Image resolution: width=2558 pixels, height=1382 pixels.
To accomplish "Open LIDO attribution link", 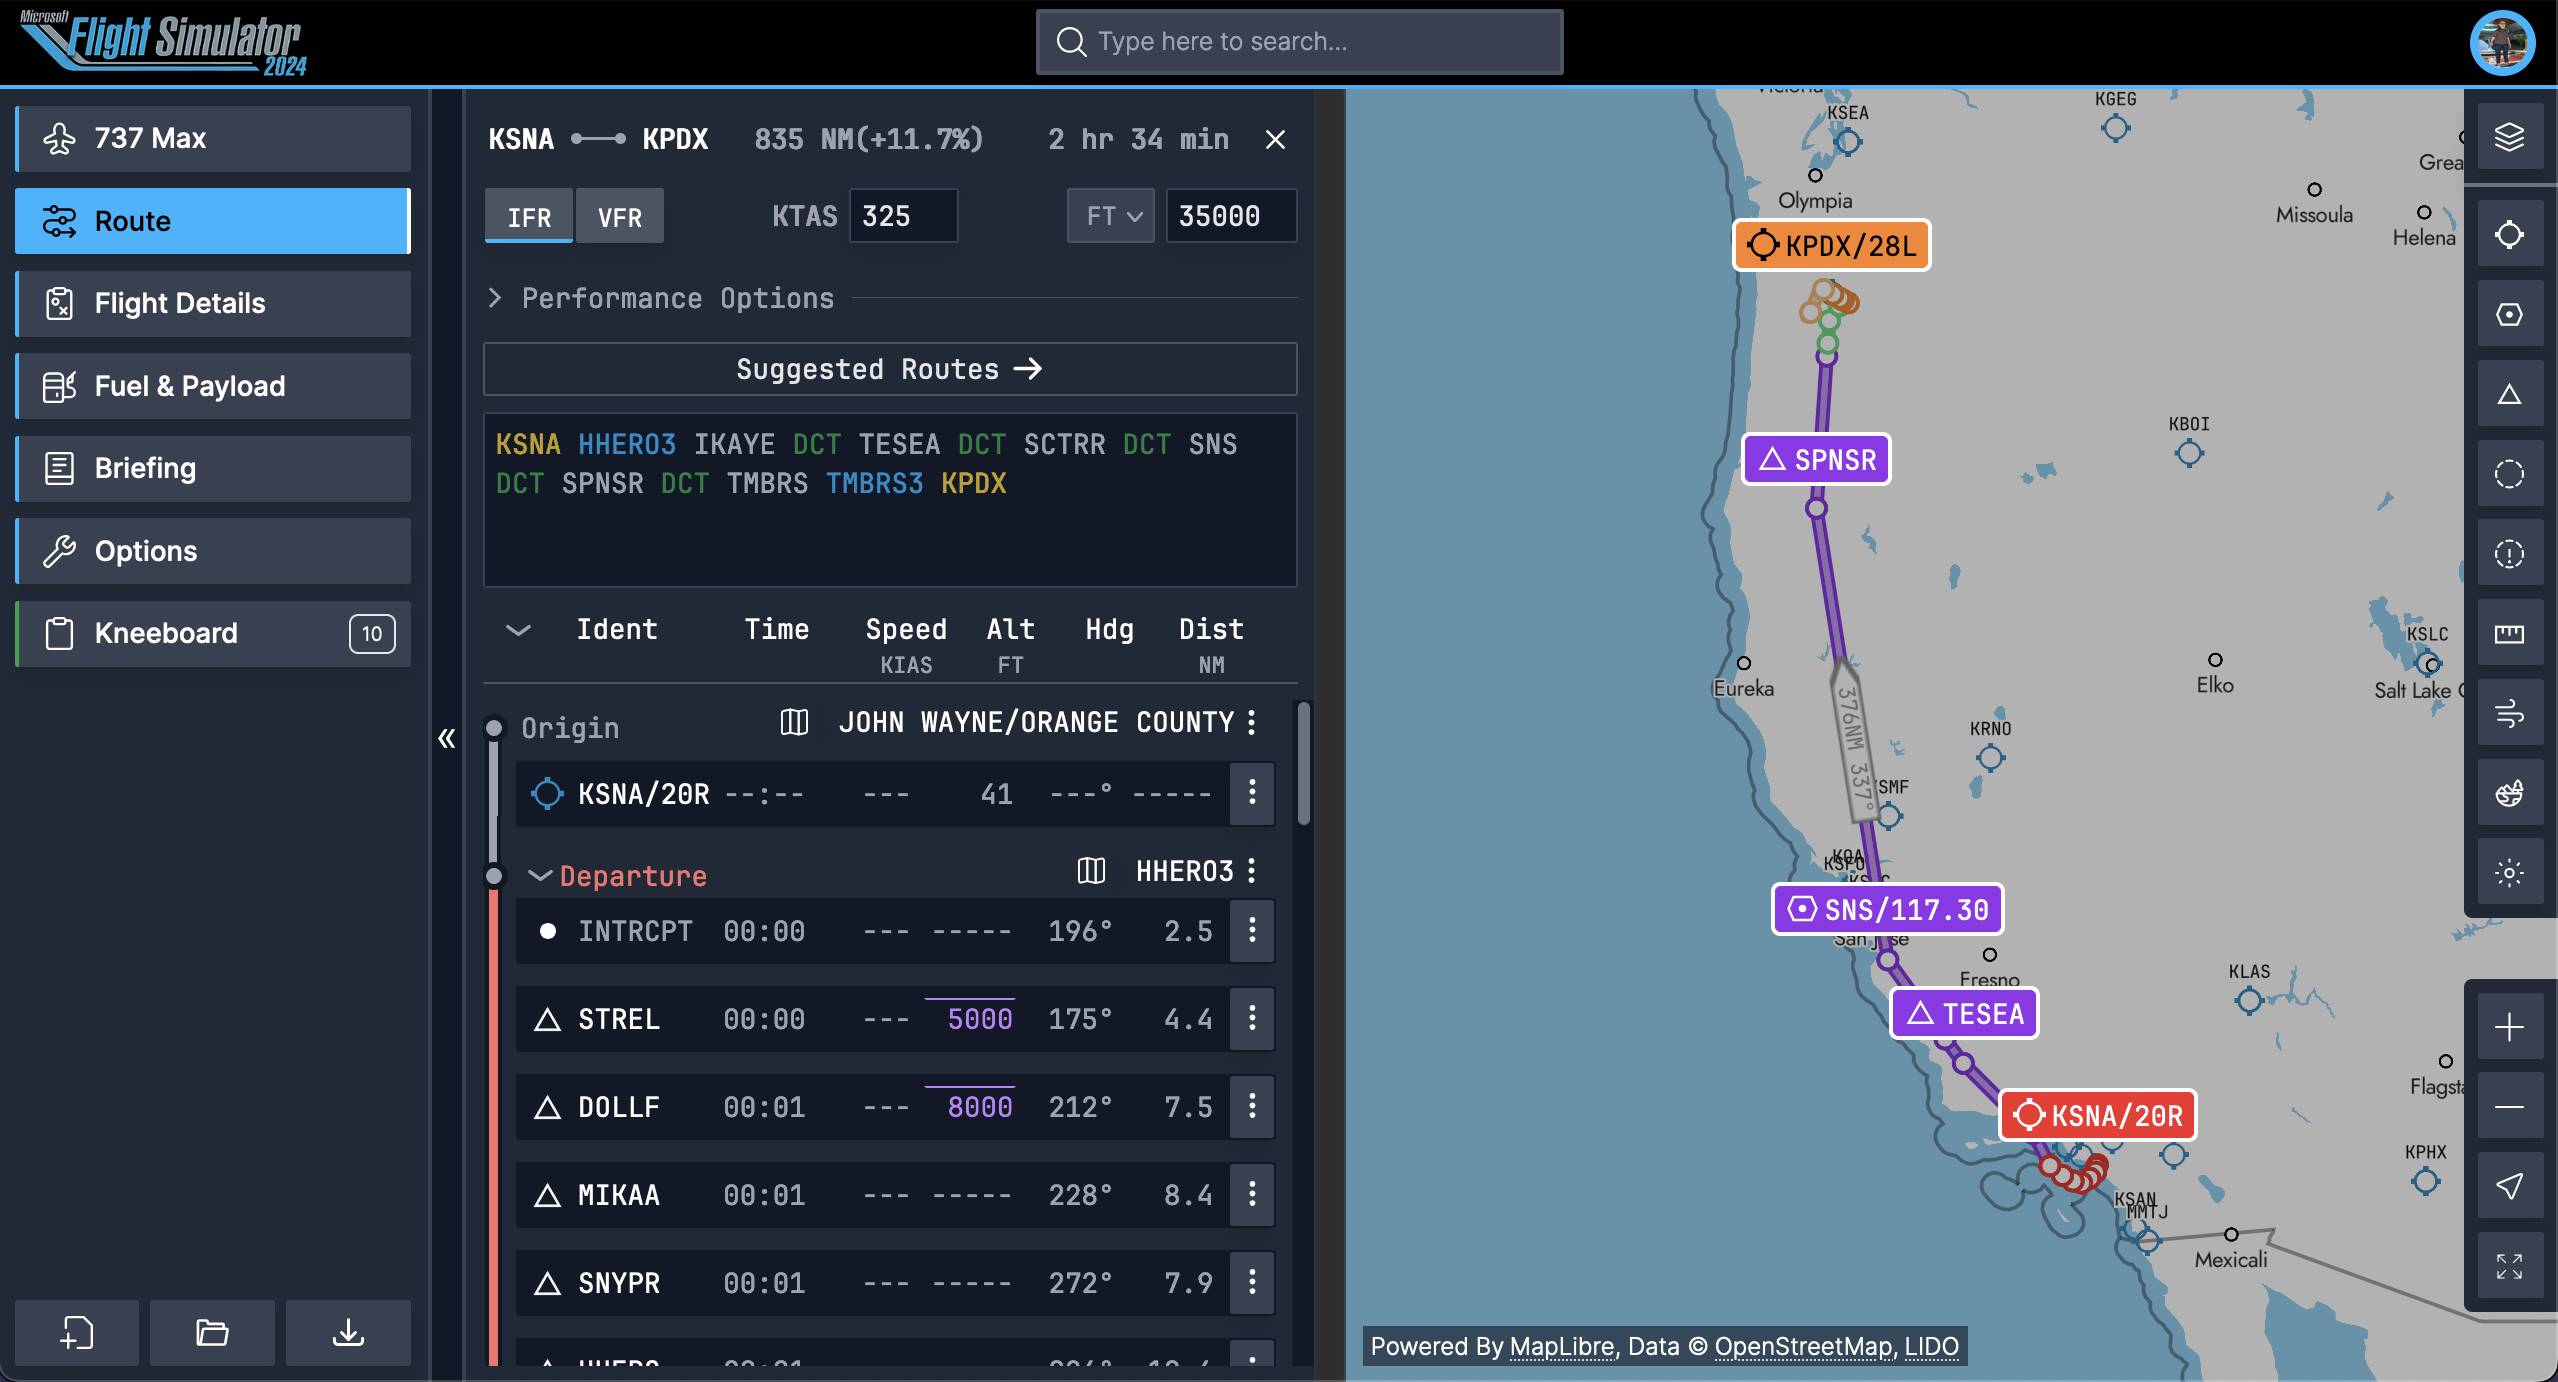I will [x=1931, y=1346].
